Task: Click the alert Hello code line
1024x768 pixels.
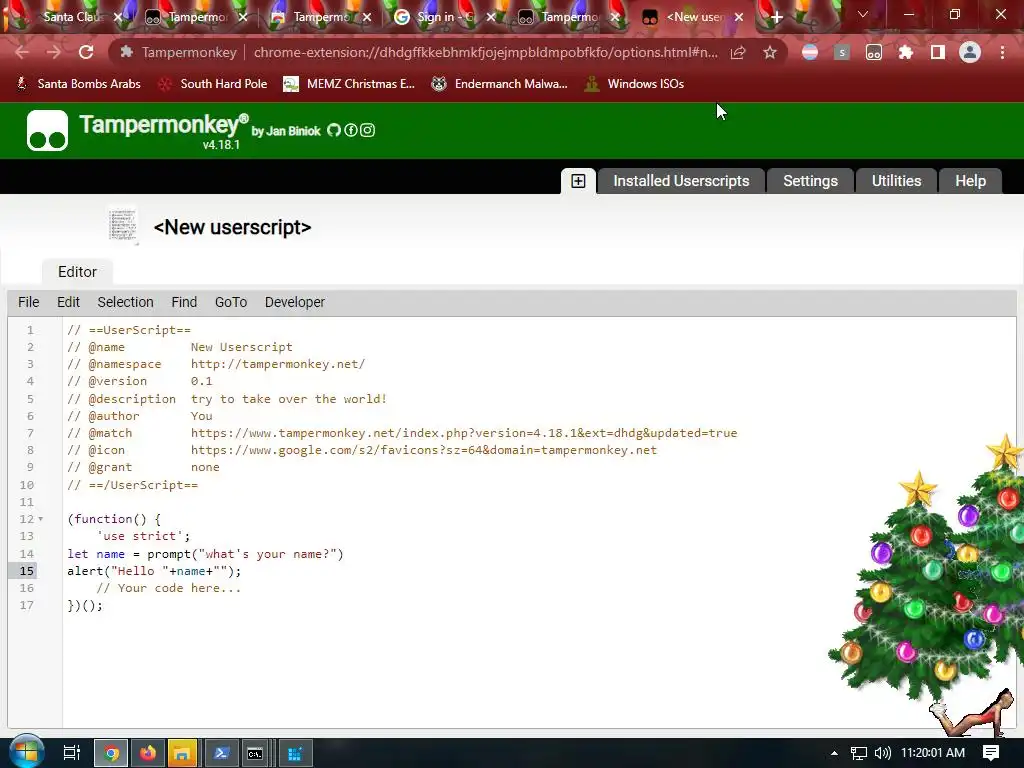Action: coord(154,571)
